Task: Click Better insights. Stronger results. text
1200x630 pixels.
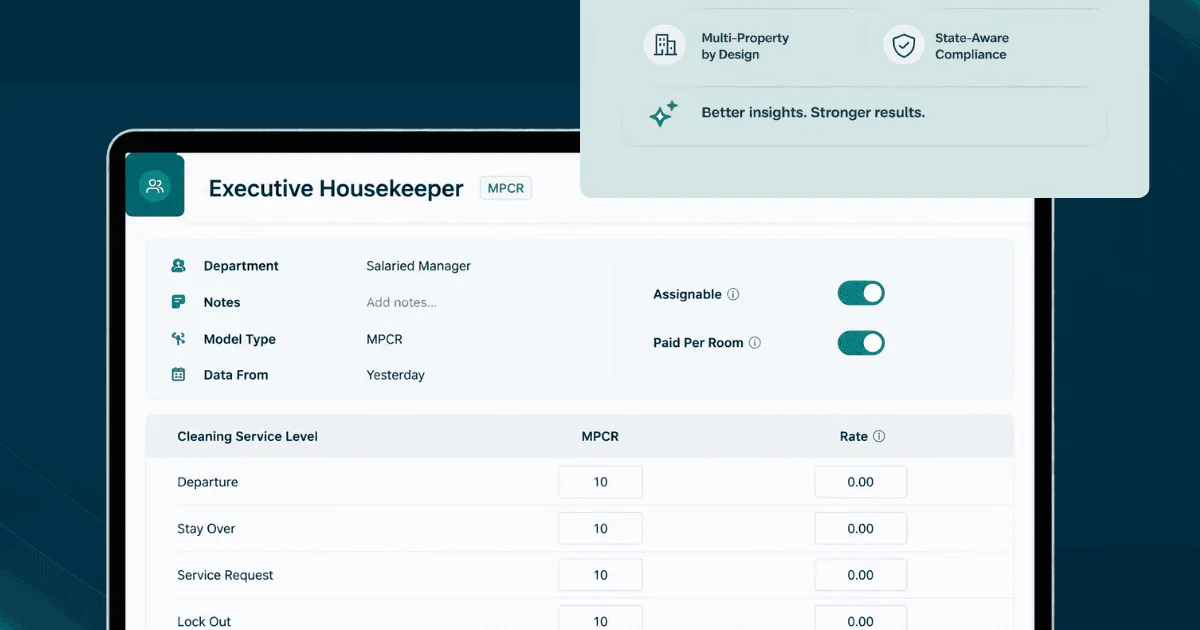Action: pos(813,113)
